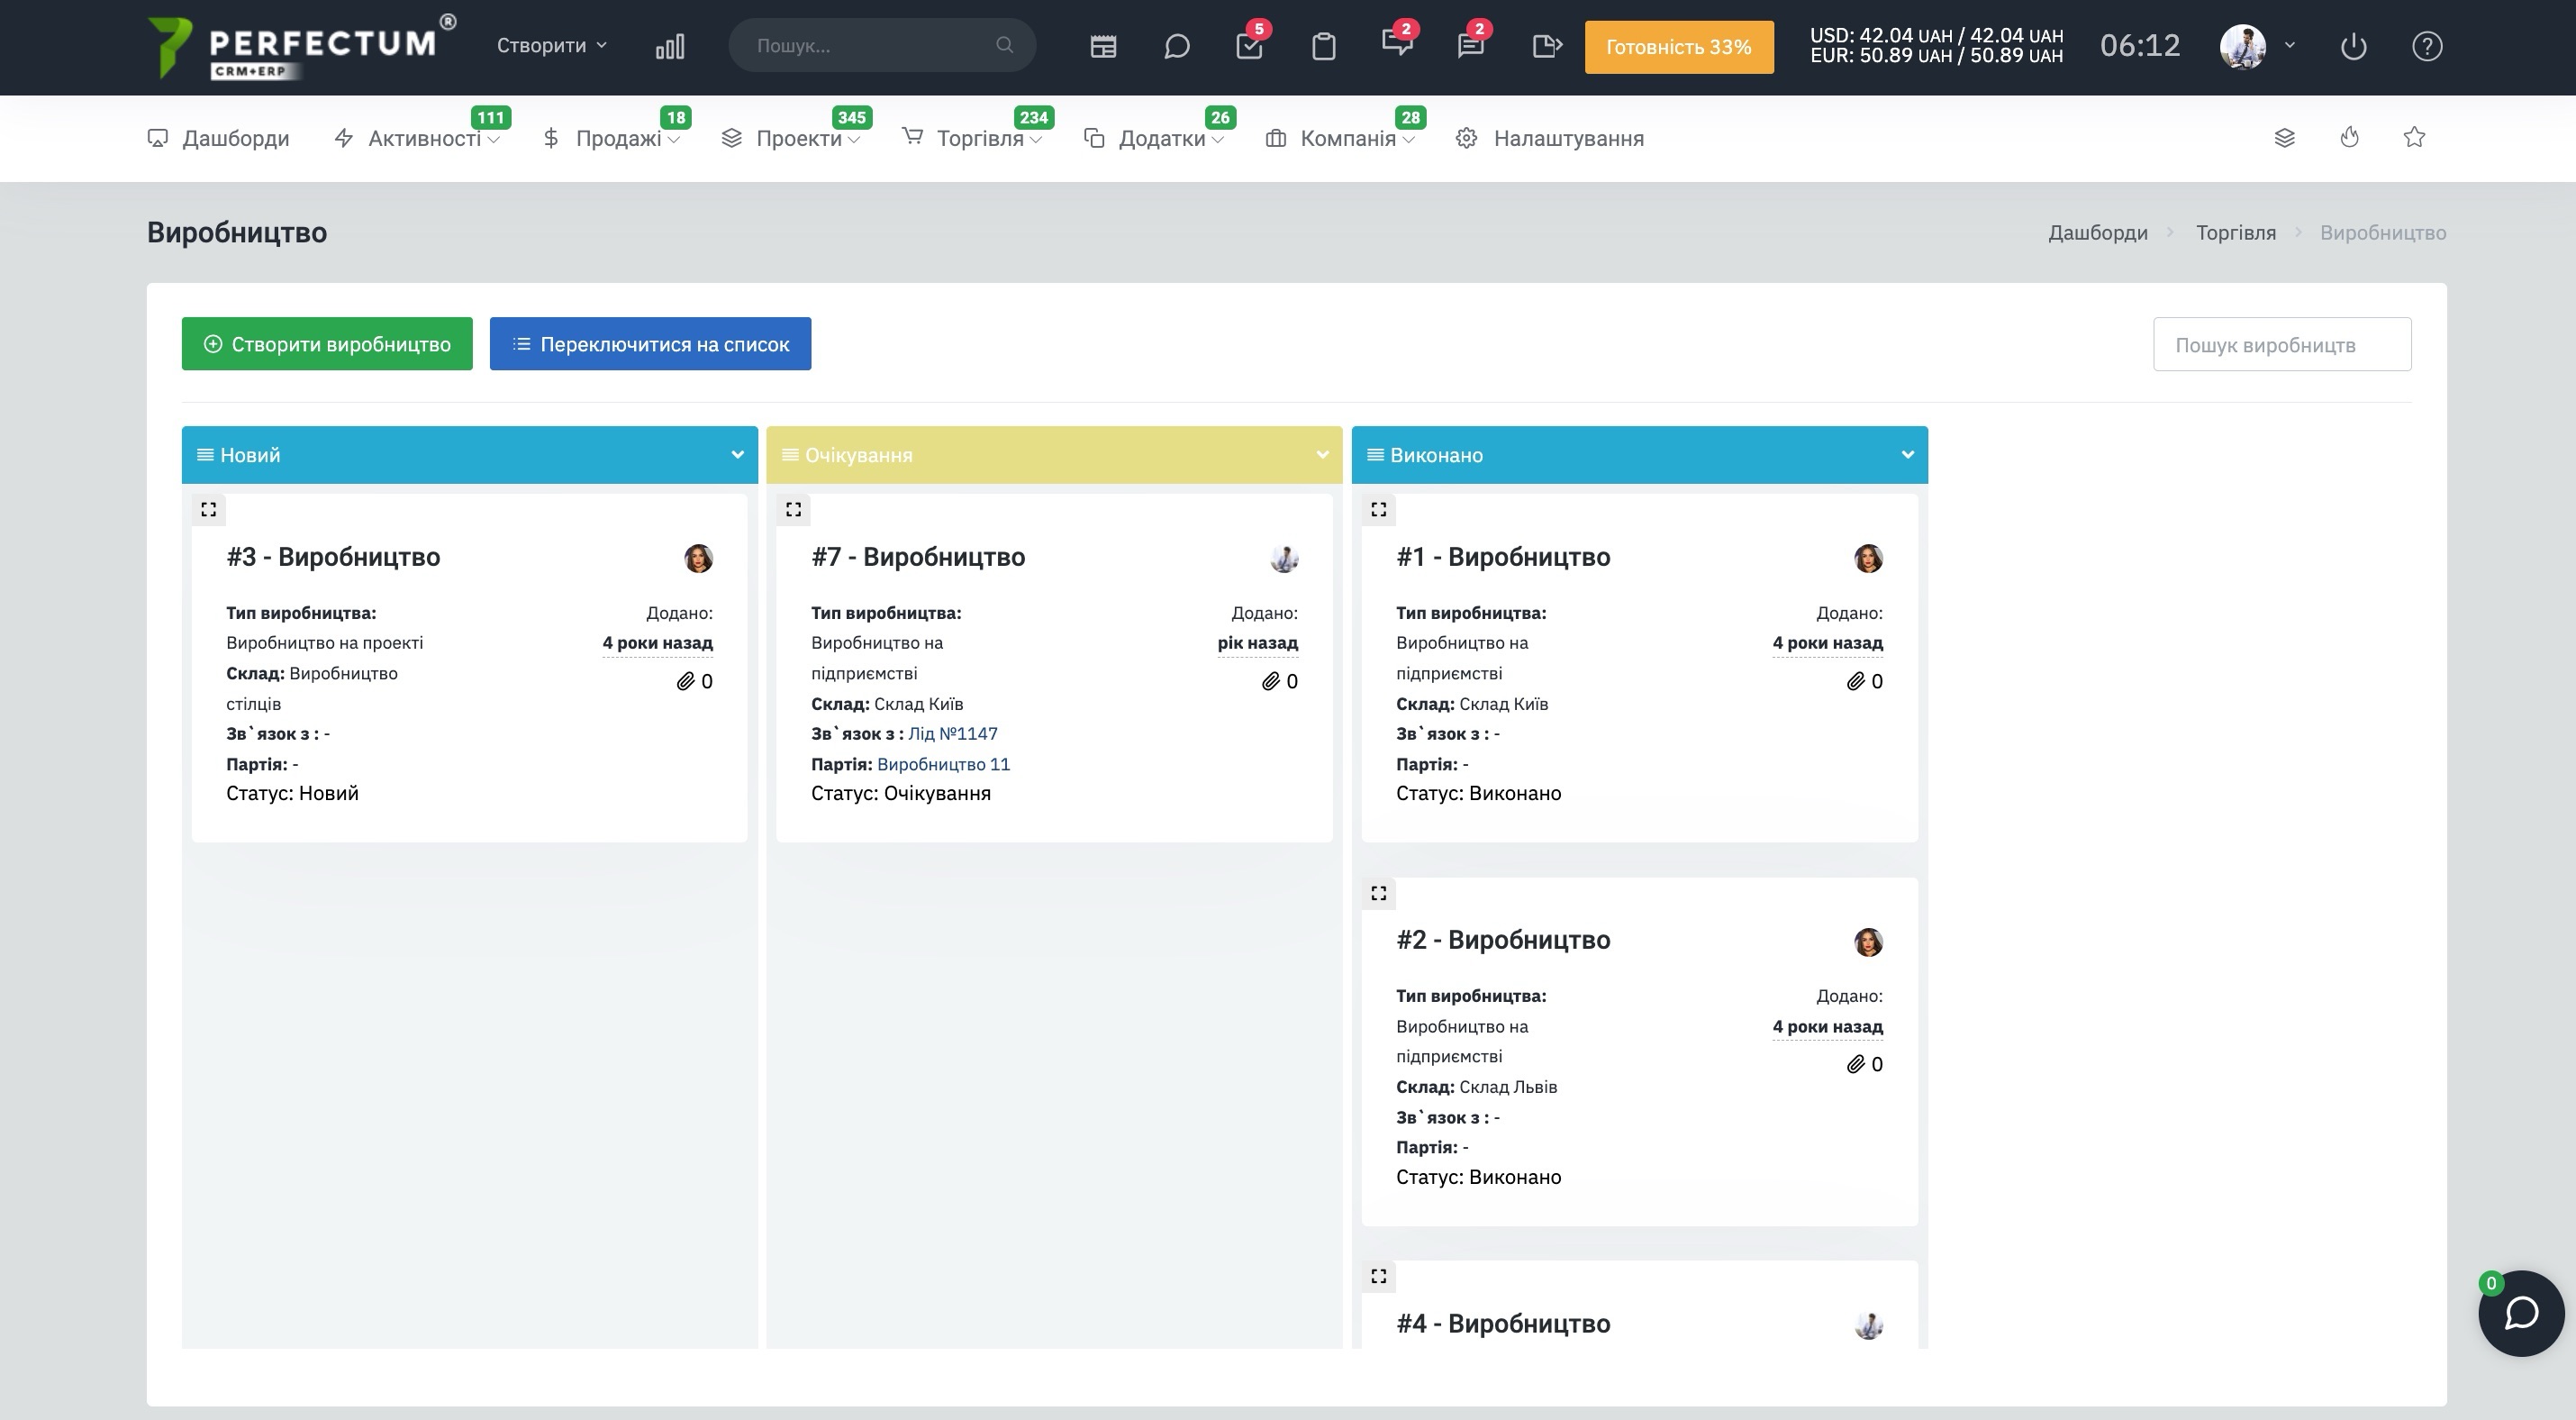Open the clipboard icon in header
2576x1420 pixels.
coord(1323,46)
